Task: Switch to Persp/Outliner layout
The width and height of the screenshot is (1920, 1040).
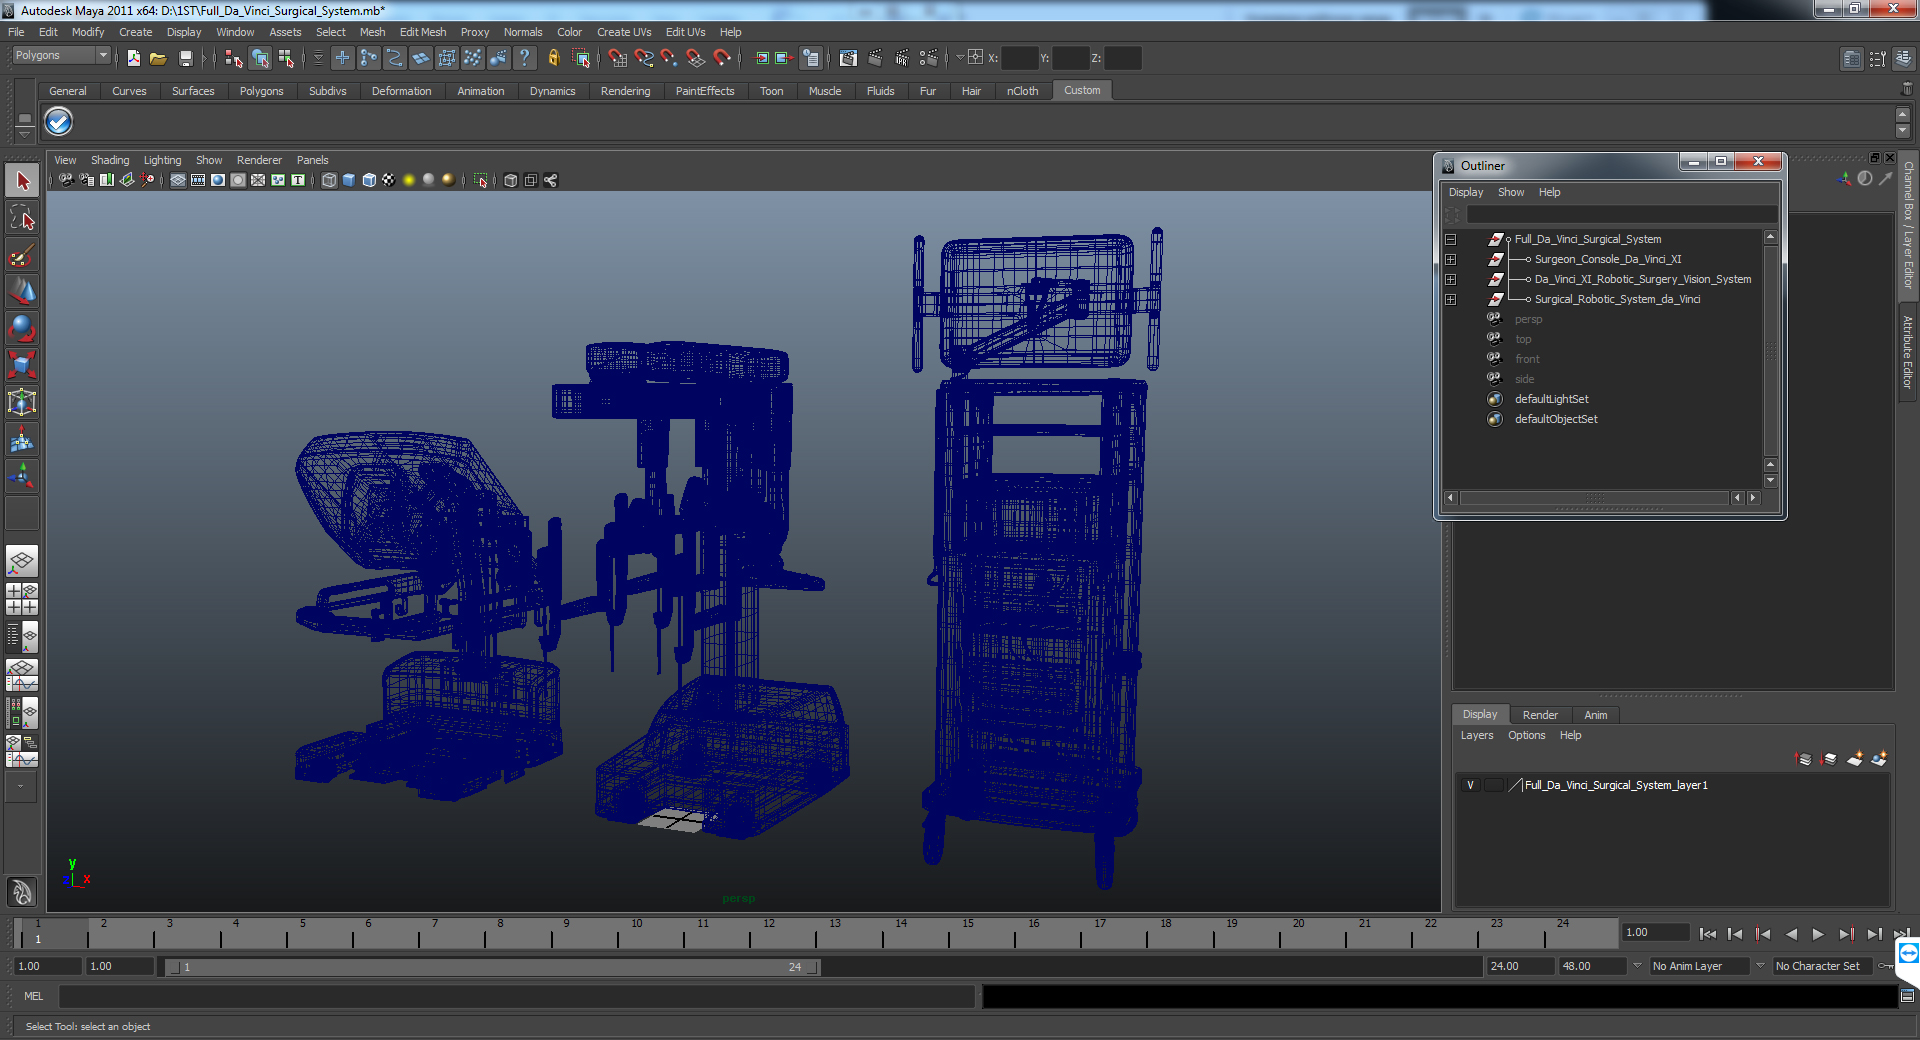Action: pos(22,635)
